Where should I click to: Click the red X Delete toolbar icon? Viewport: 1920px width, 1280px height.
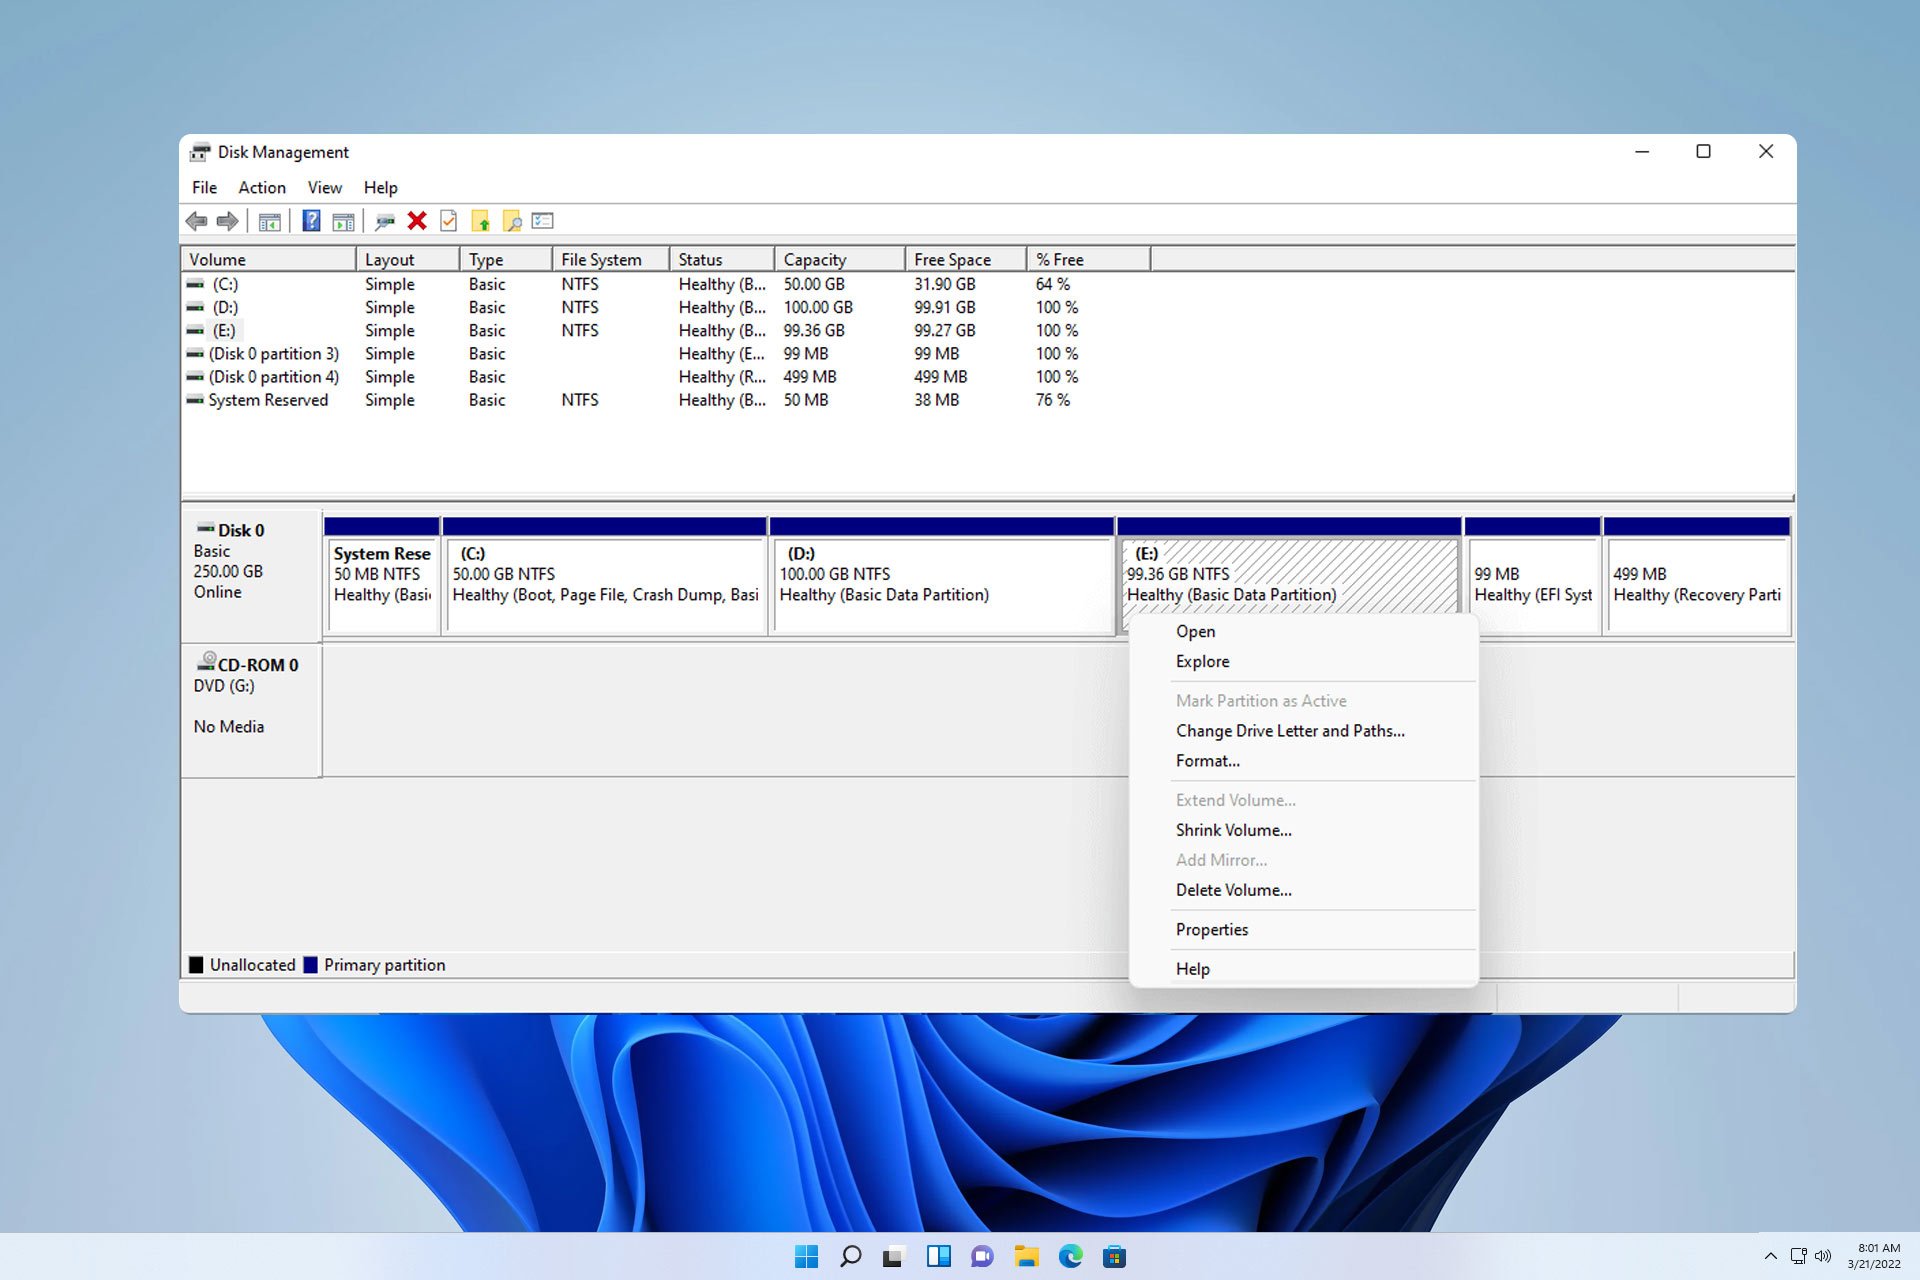tap(417, 221)
